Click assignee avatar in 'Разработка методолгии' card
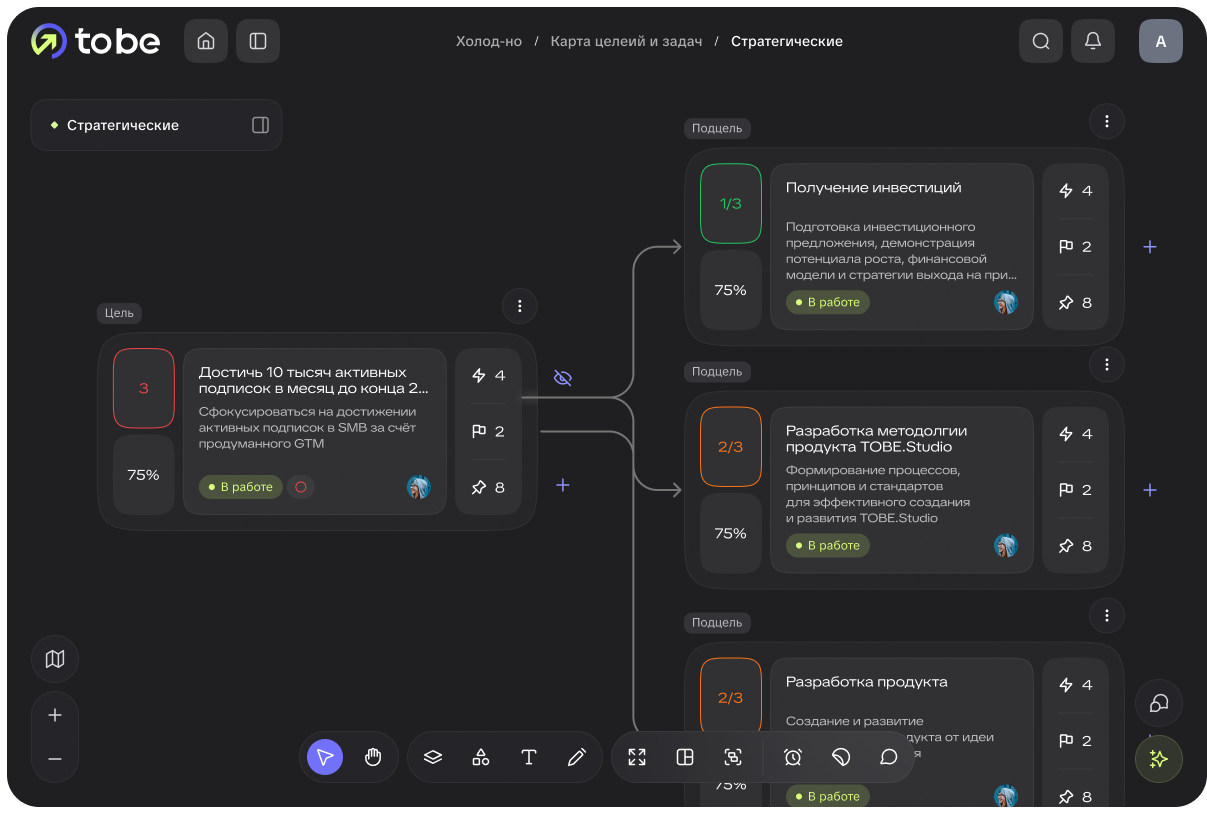This screenshot has height=814, width=1207. pyautogui.click(x=1005, y=545)
